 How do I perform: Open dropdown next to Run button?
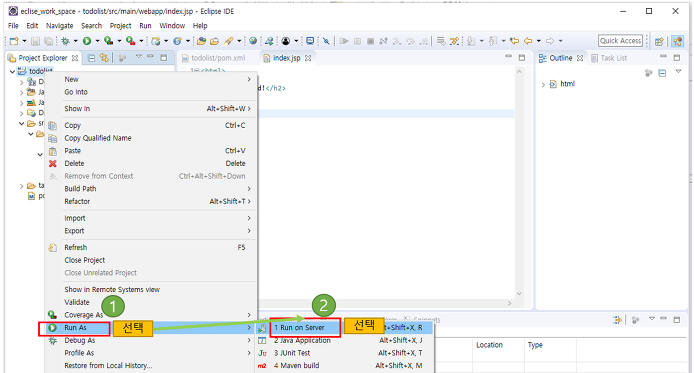tap(97, 41)
